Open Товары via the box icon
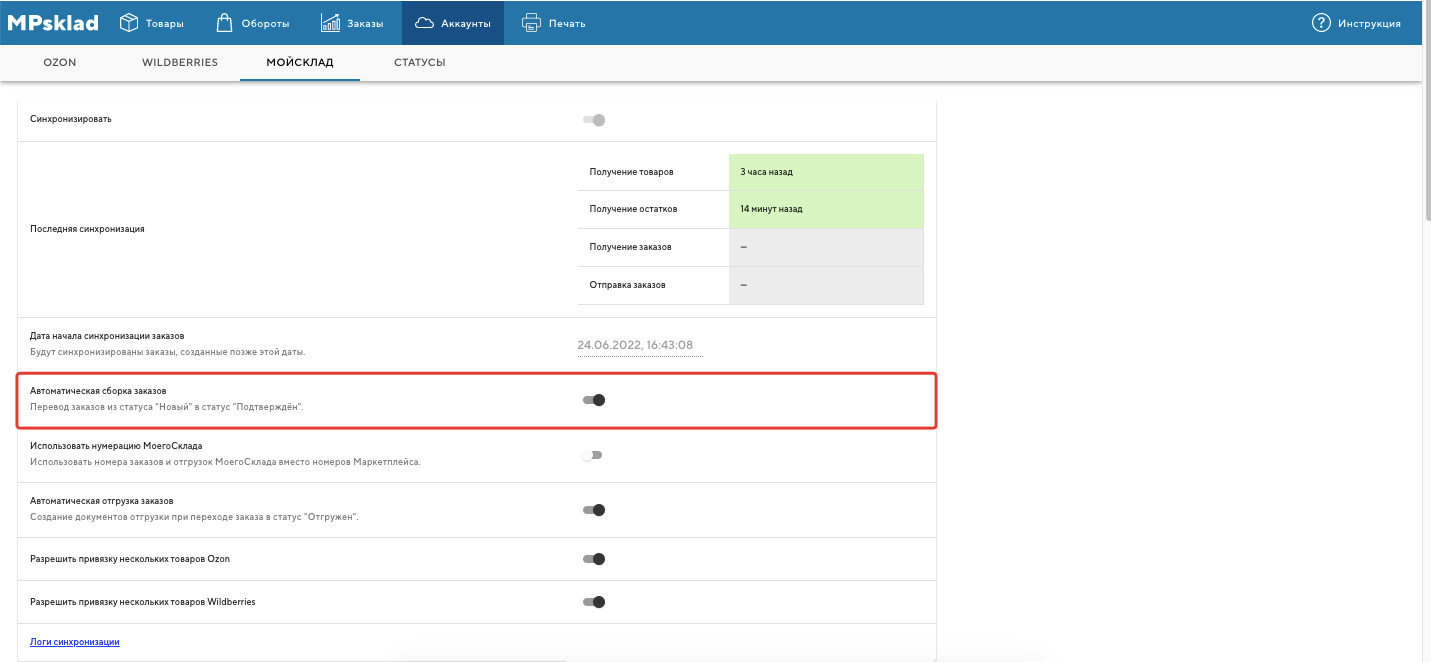 [x=129, y=22]
